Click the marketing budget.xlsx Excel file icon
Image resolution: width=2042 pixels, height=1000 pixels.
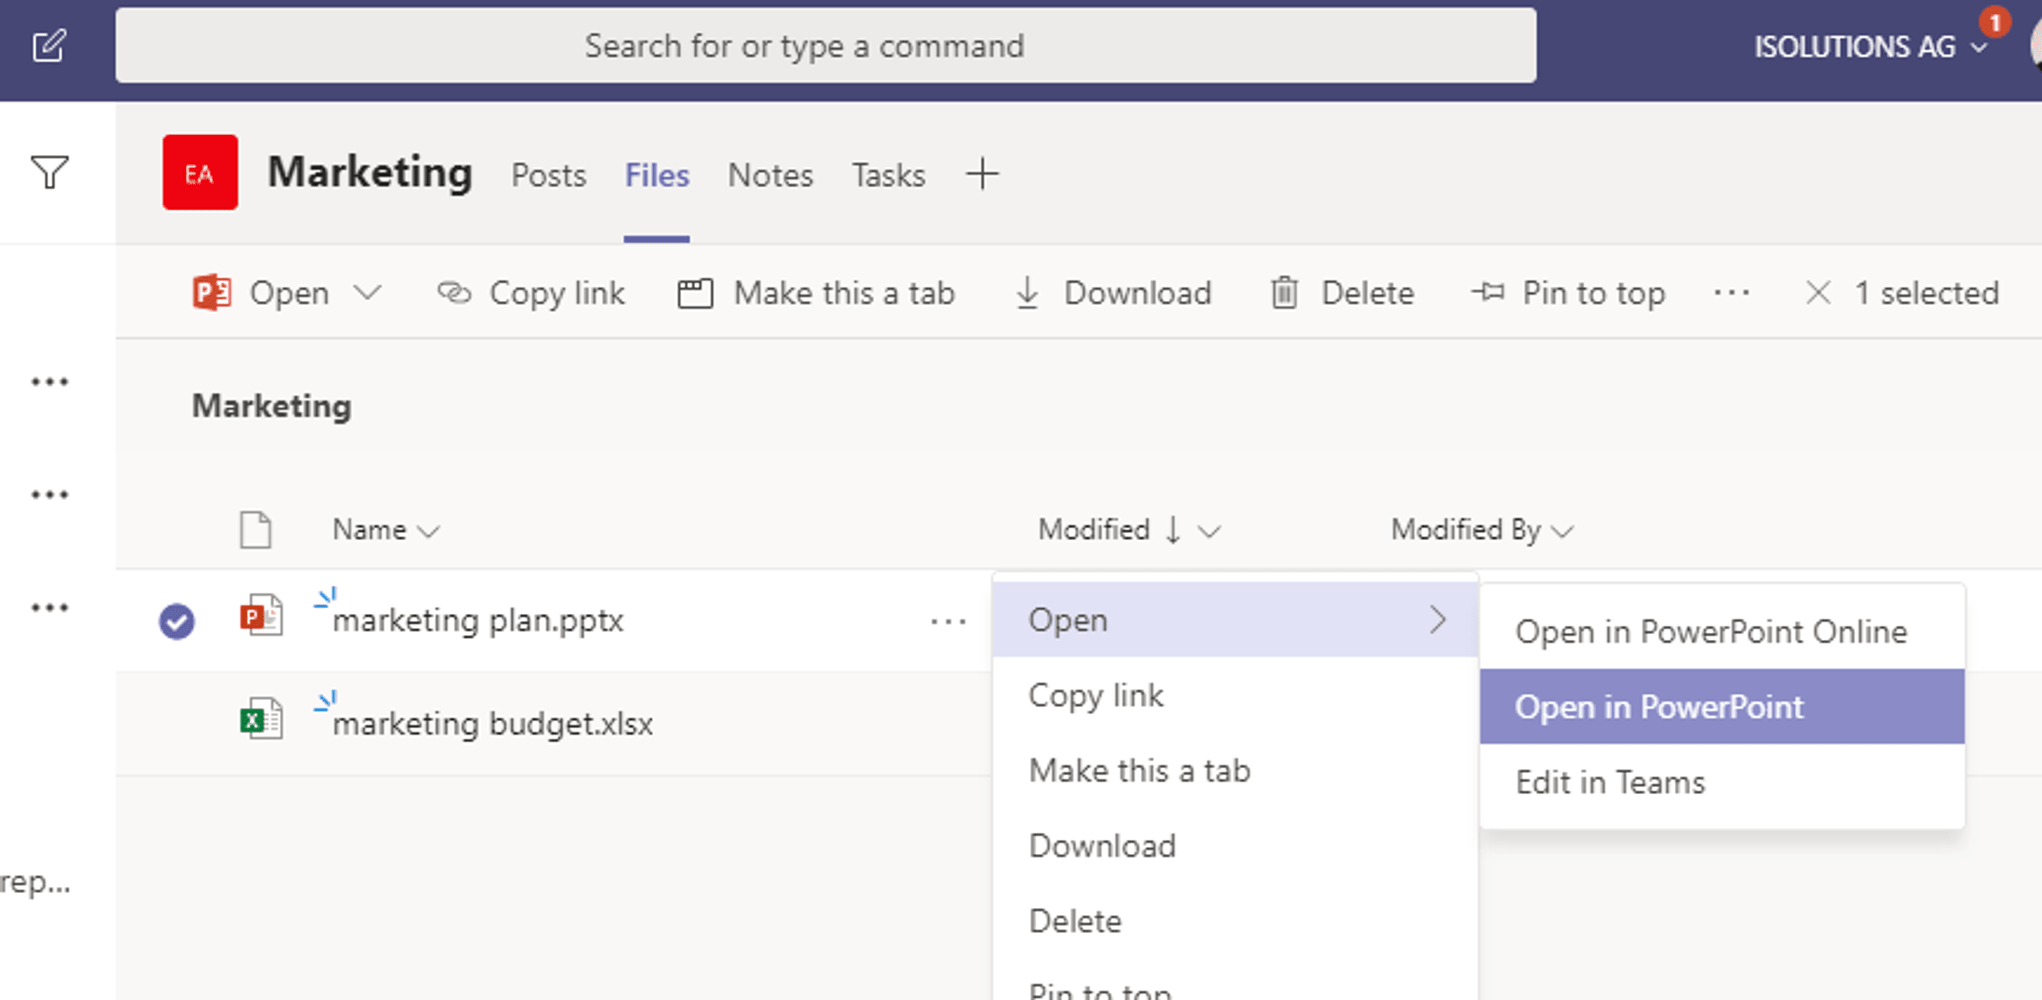tap(261, 718)
